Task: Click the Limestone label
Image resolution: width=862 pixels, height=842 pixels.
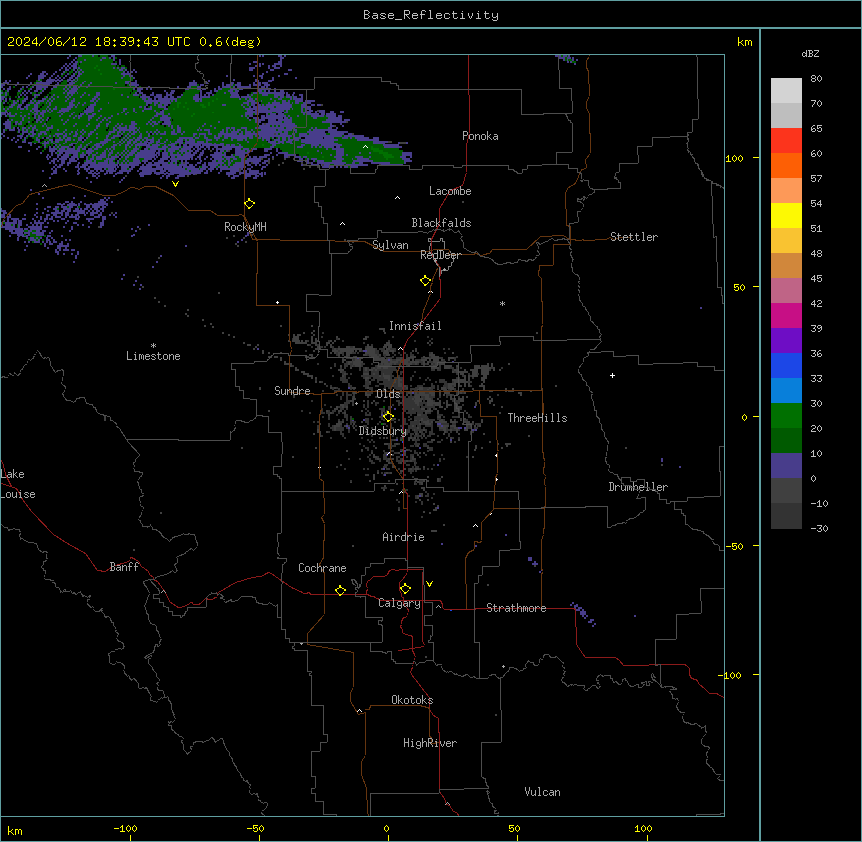Action: coord(153,356)
